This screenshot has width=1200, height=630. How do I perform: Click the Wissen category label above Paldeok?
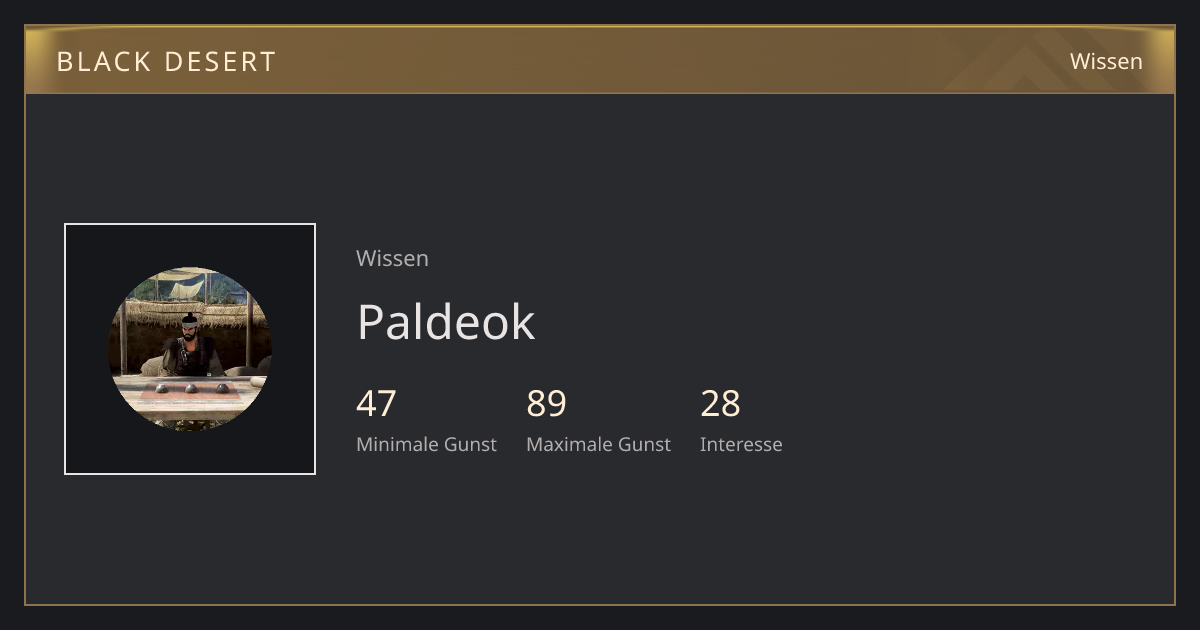pyautogui.click(x=392, y=258)
